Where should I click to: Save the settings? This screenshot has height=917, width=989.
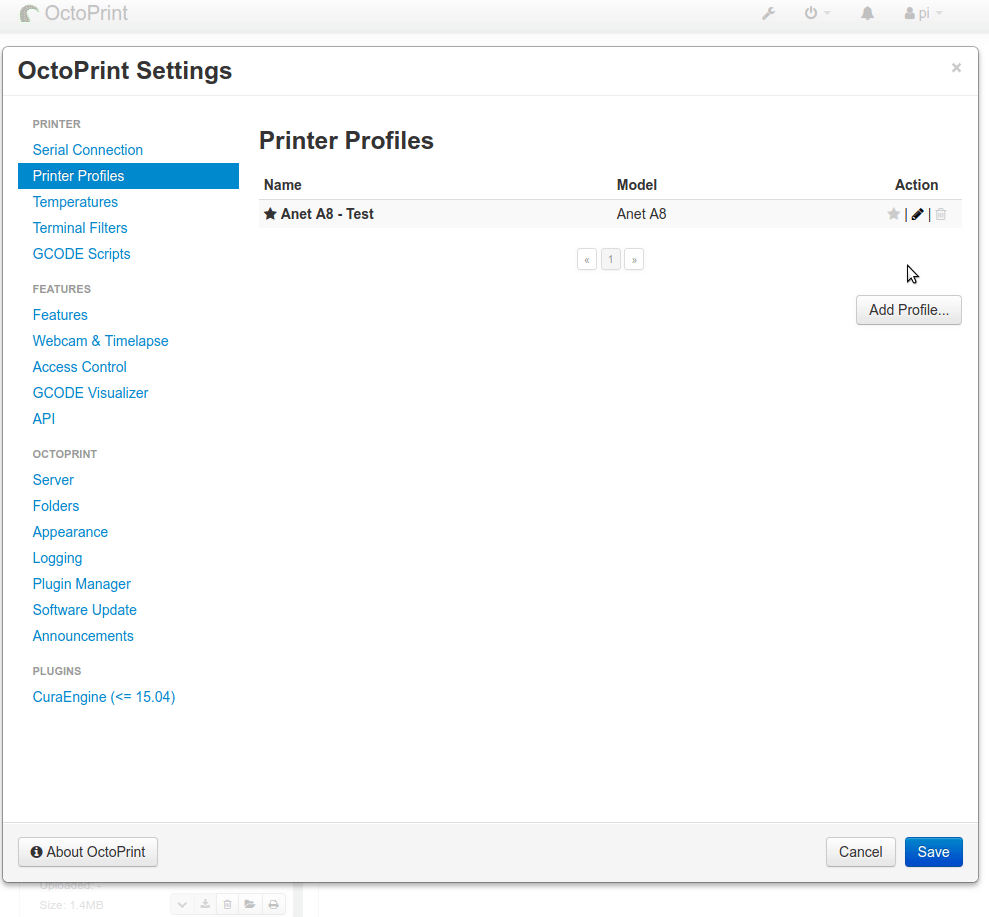[933, 852]
